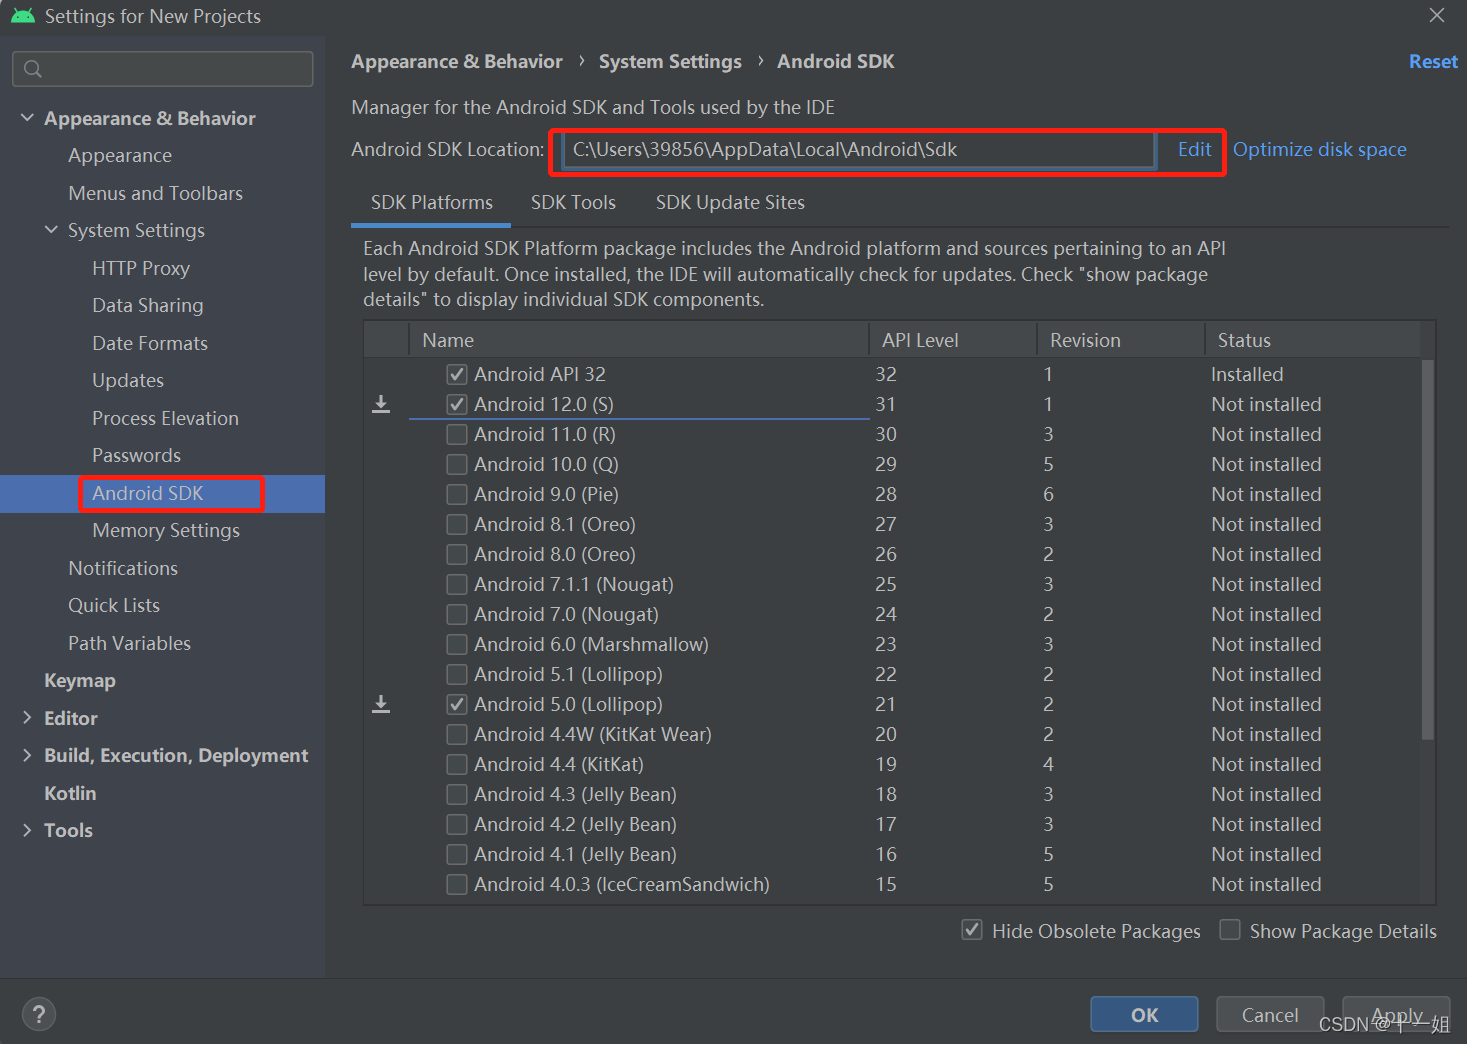Click the SDK platforms list vertical scrollbar
Screen dimensions: 1467x1044
1427,550
